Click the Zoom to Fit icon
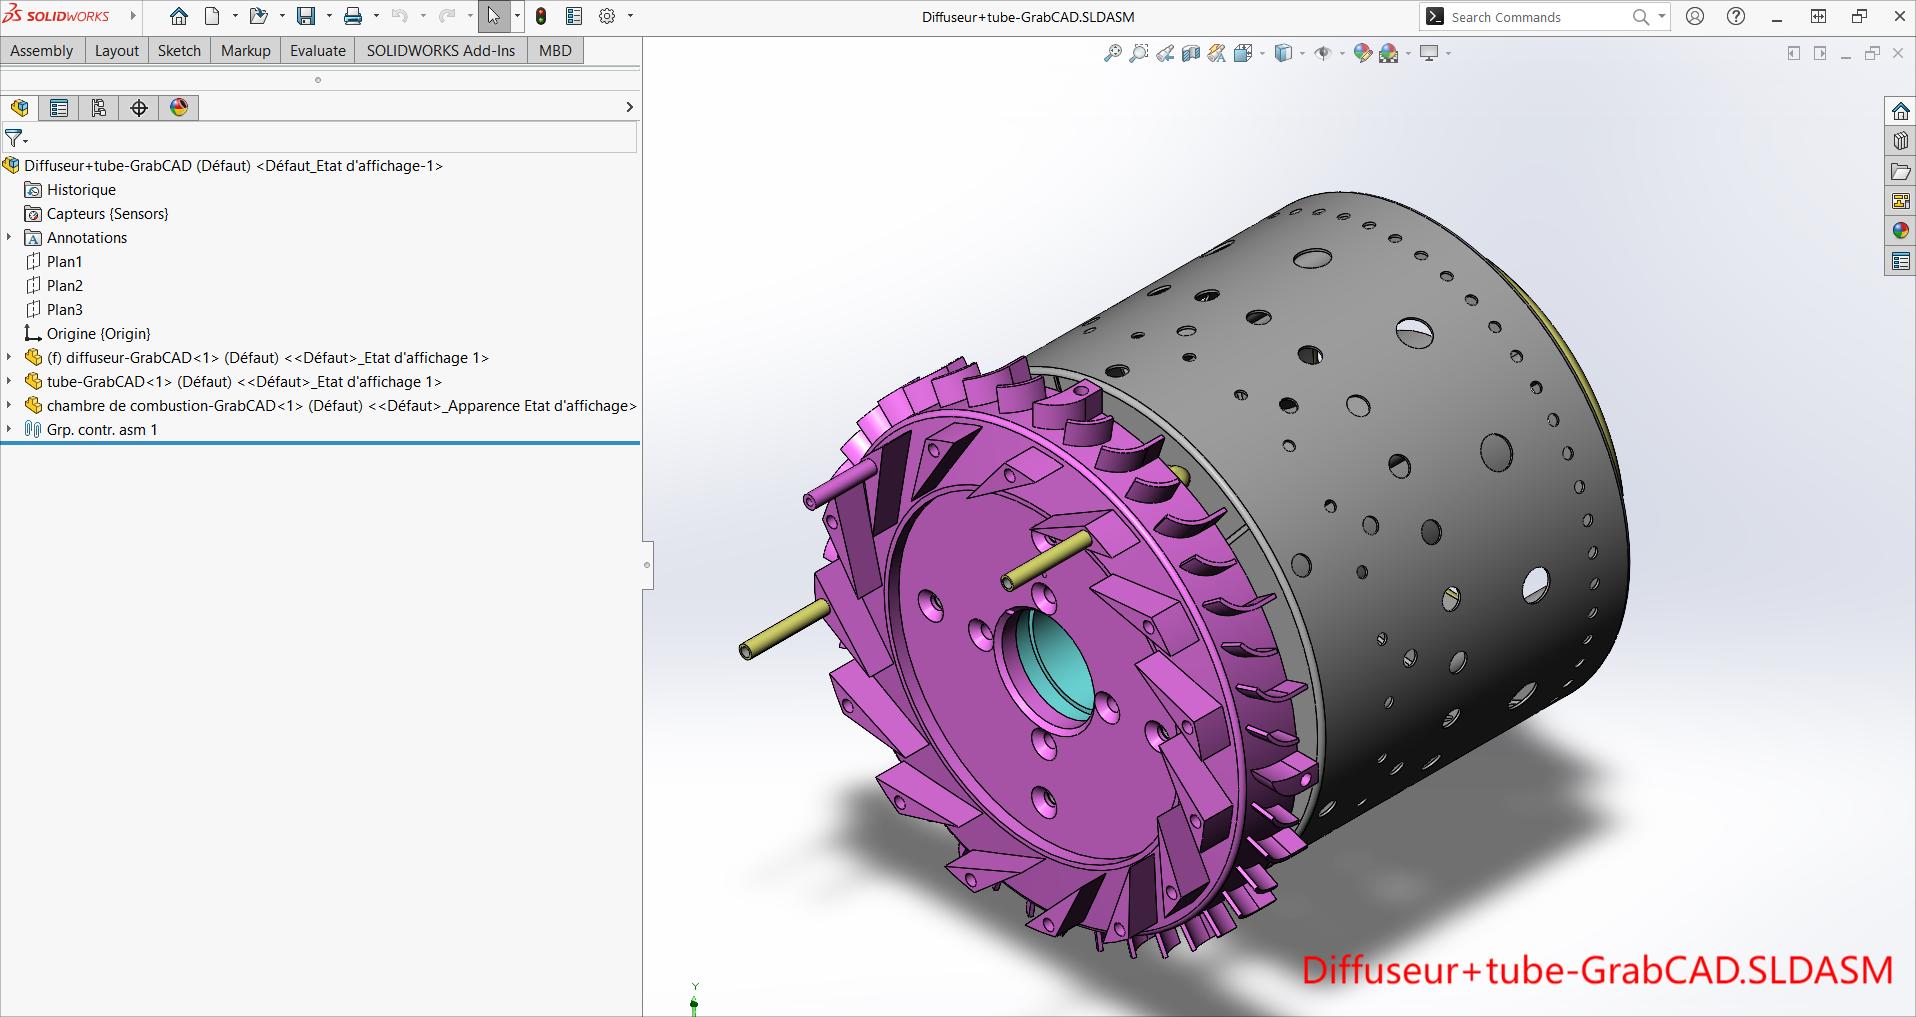 tap(1112, 53)
